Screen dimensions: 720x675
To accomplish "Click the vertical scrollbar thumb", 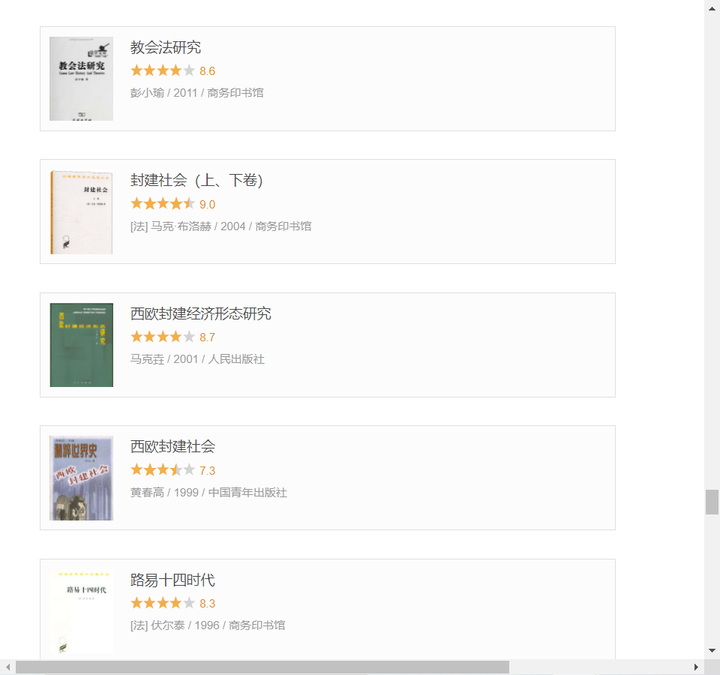I will [x=712, y=502].
